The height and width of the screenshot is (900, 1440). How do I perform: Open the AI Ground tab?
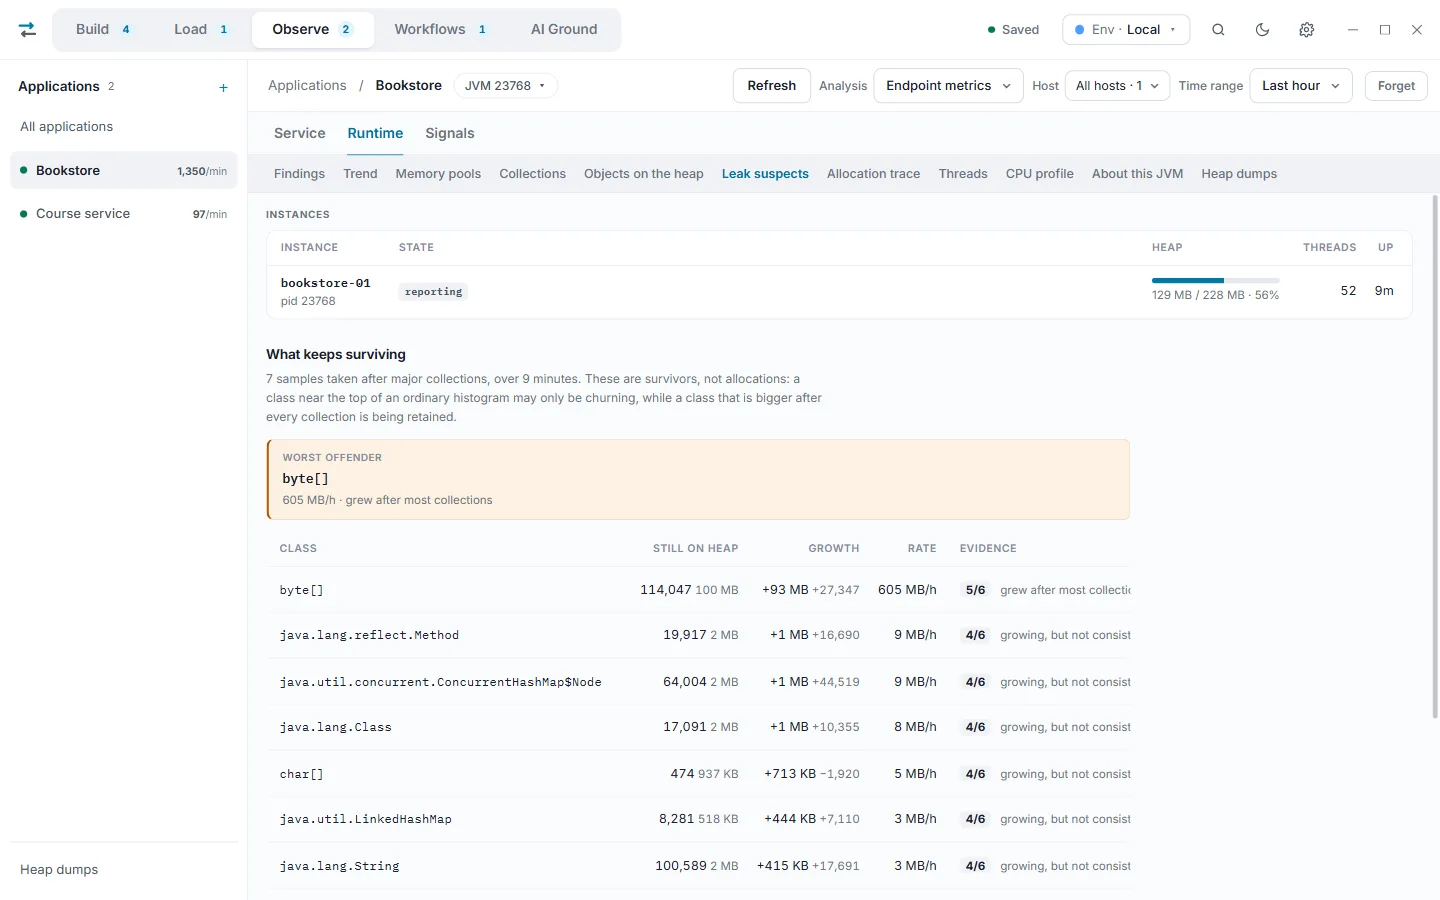(x=564, y=30)
